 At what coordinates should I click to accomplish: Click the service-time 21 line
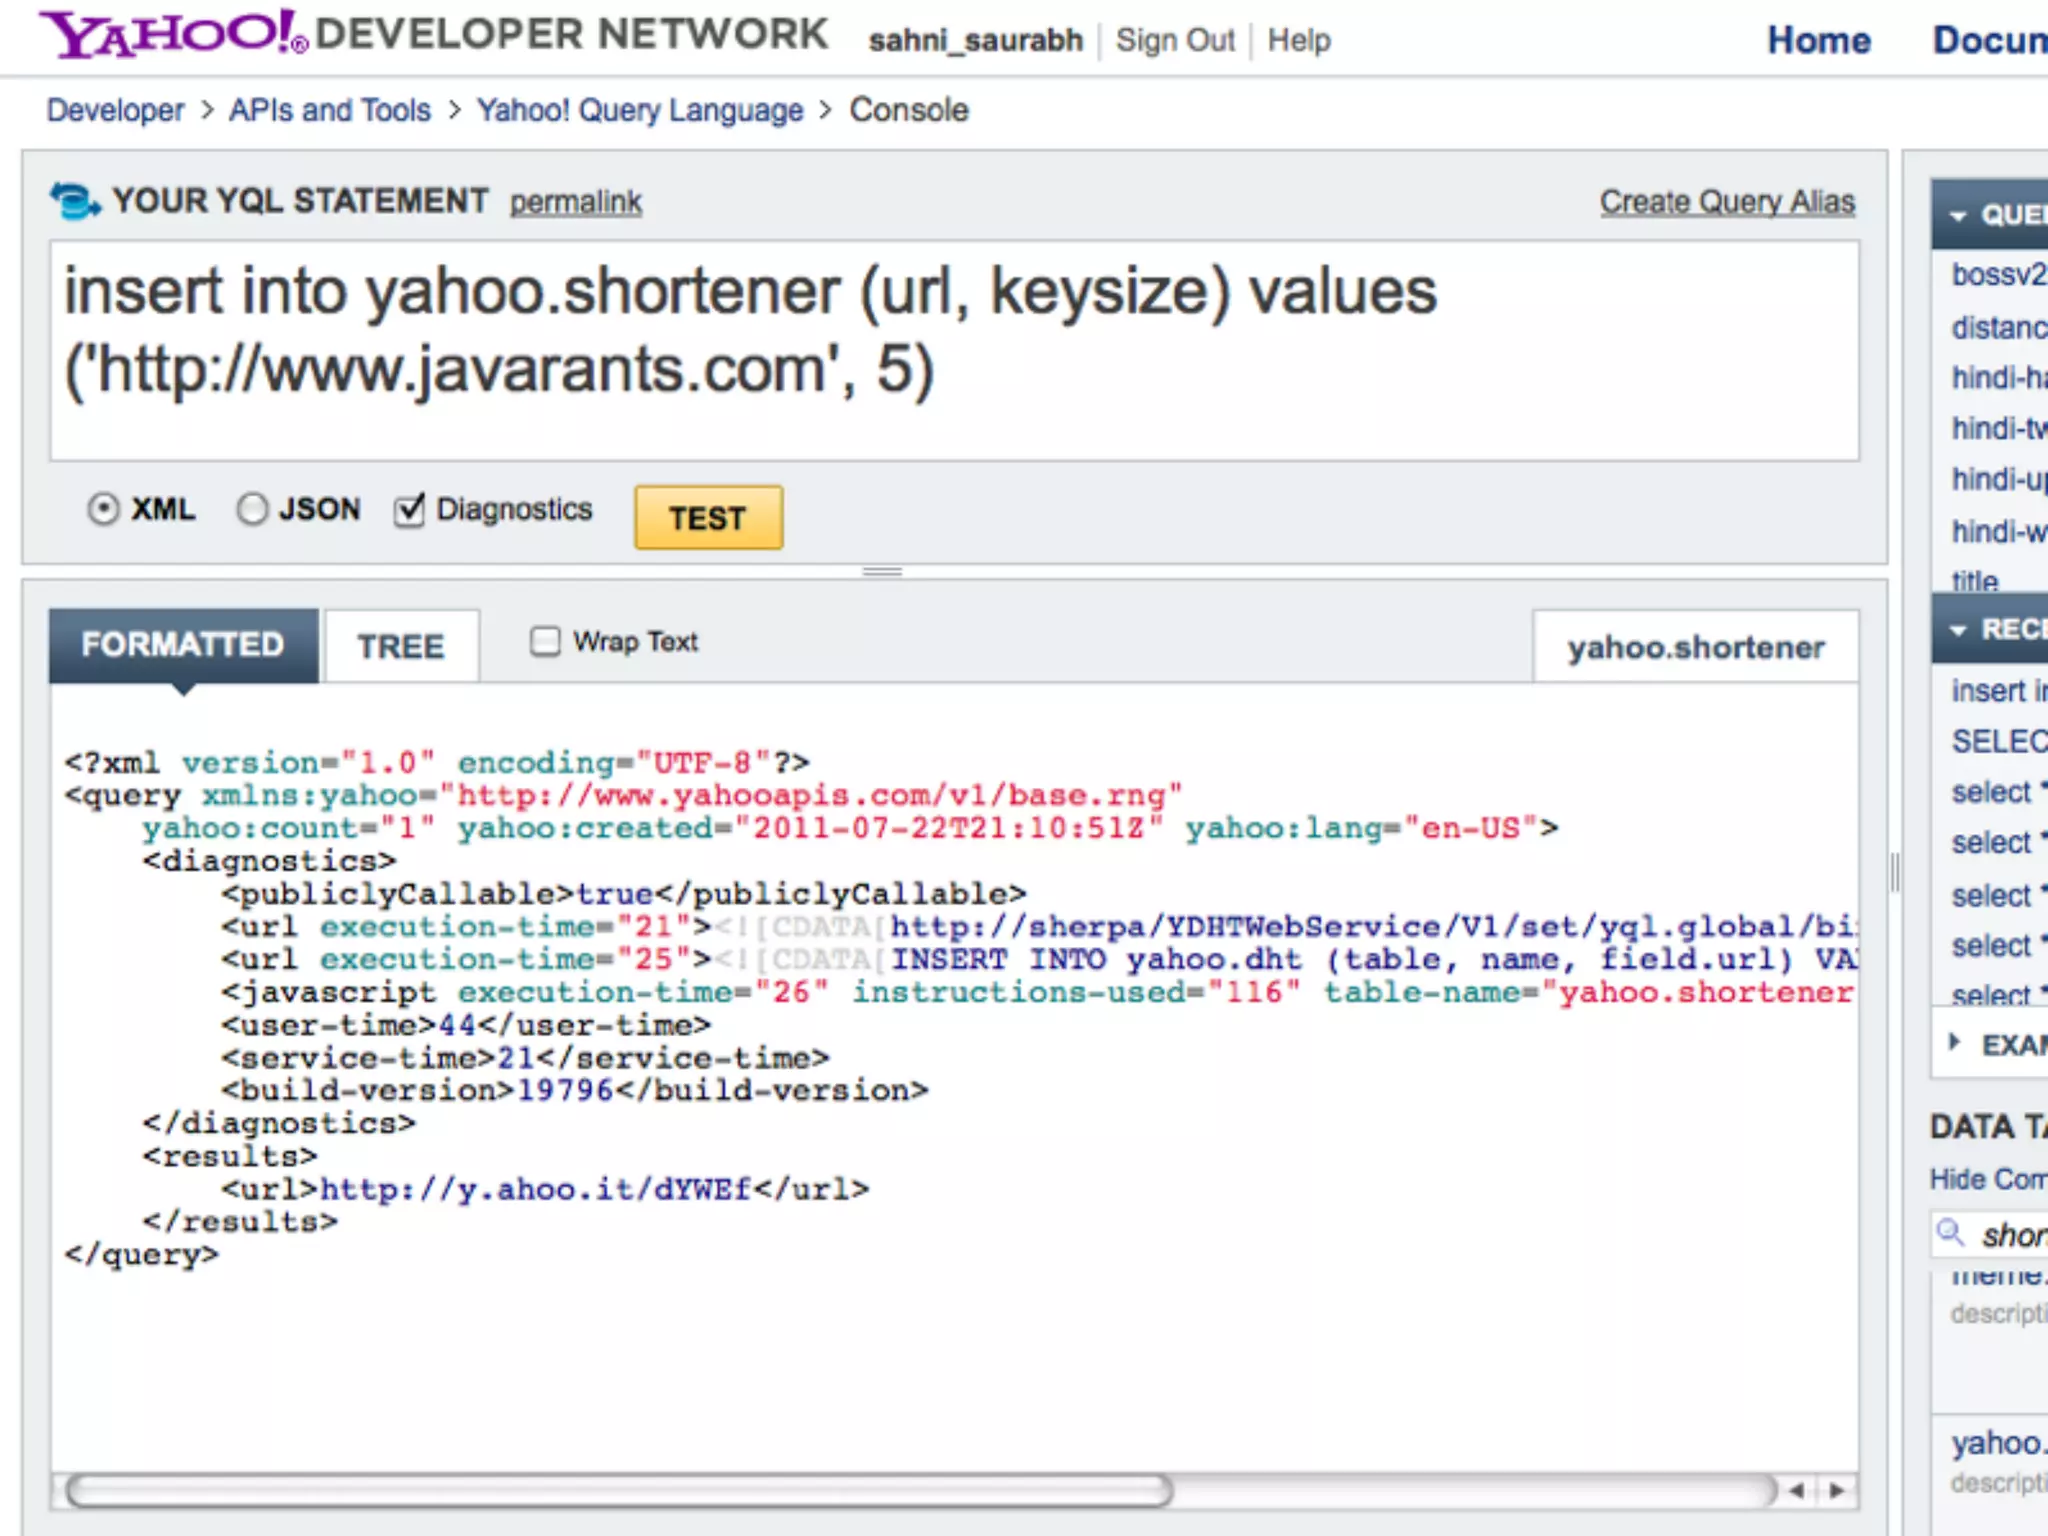[526, 1058]
